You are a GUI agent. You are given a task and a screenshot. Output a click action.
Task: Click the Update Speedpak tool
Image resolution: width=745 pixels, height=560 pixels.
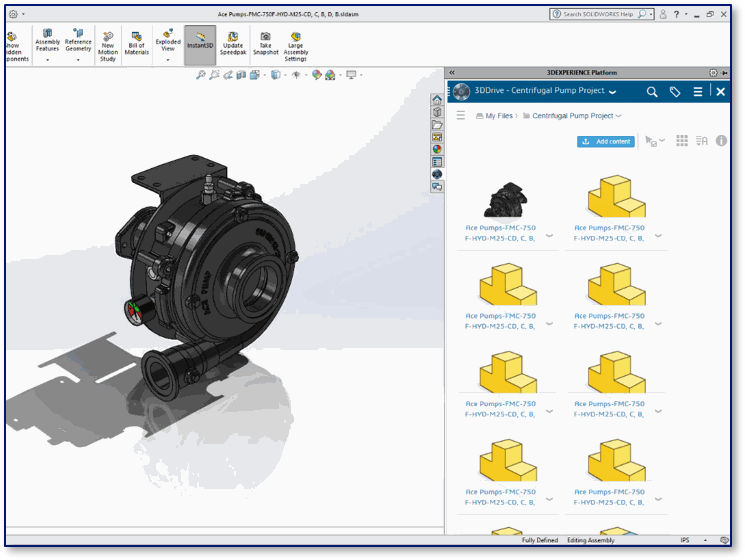233,43
